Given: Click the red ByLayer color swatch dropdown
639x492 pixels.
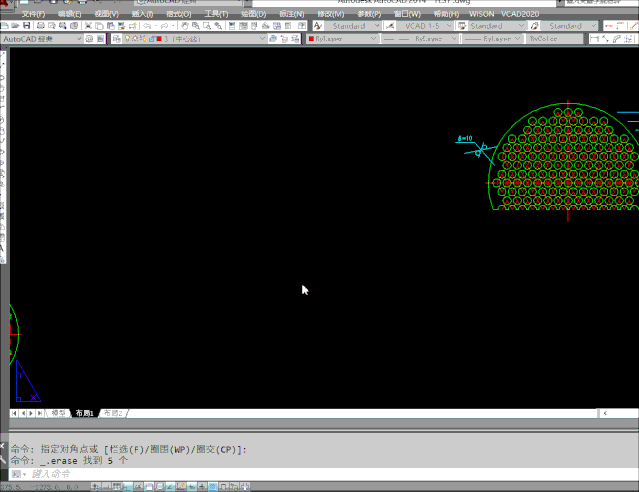Looking at the screenshot, I should (342, 39).
